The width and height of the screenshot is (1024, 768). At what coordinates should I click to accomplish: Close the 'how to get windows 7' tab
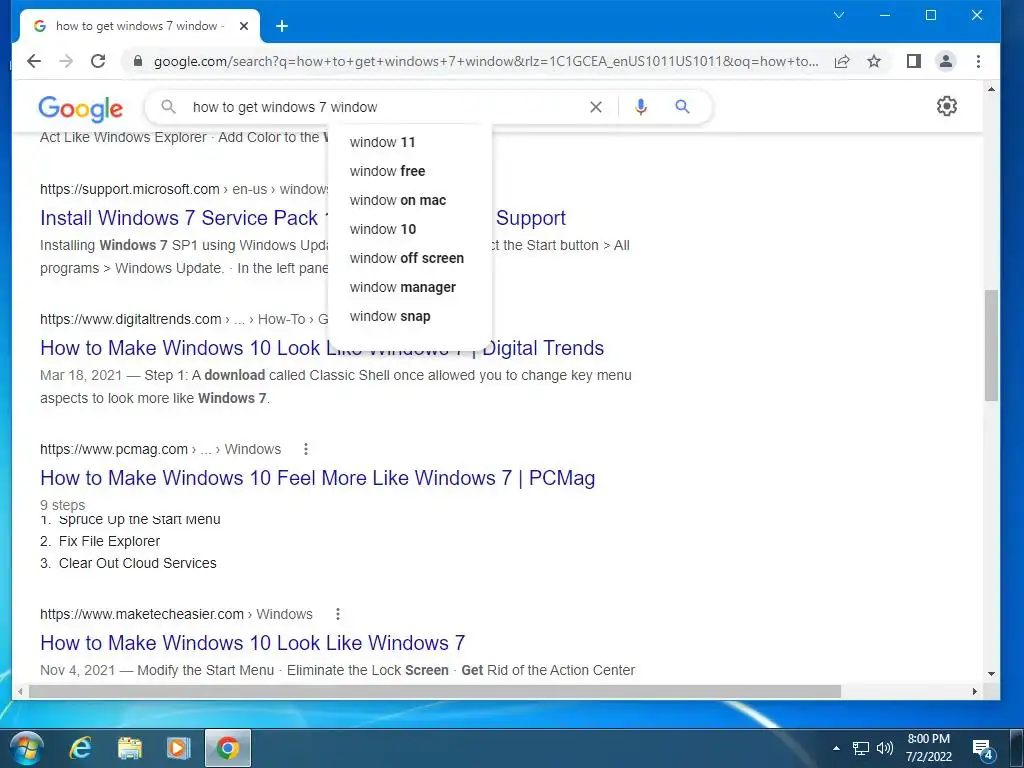[x=244, y=26]
